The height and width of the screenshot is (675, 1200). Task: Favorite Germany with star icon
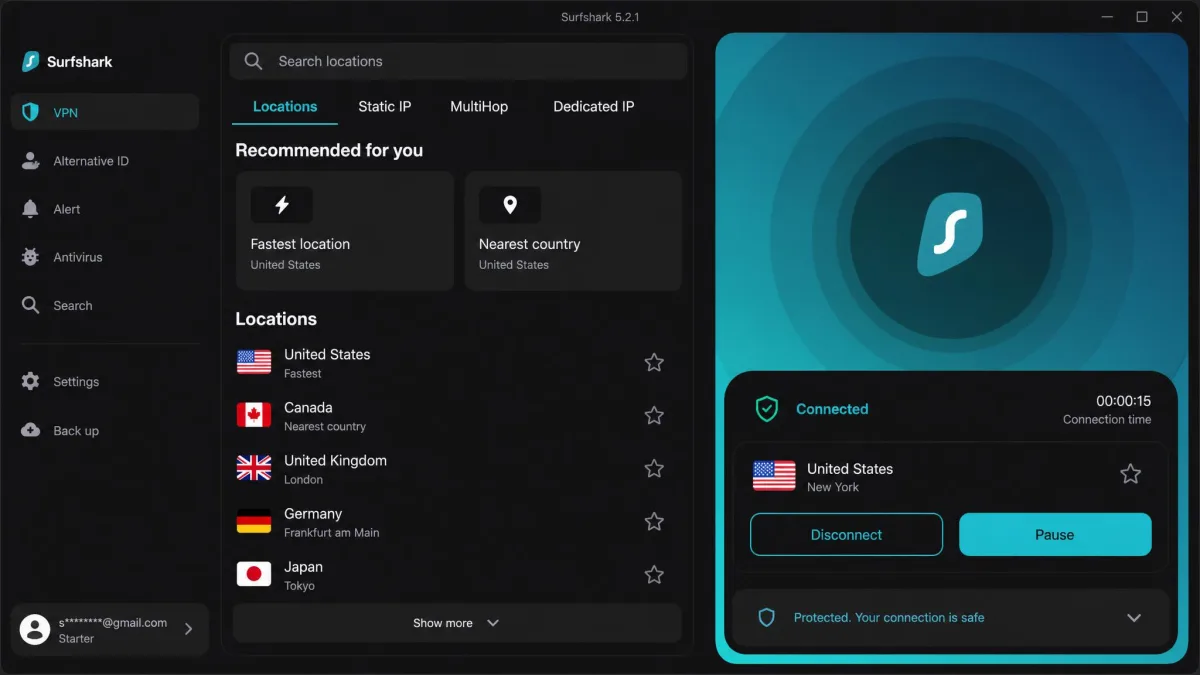(x=654, y=521)
